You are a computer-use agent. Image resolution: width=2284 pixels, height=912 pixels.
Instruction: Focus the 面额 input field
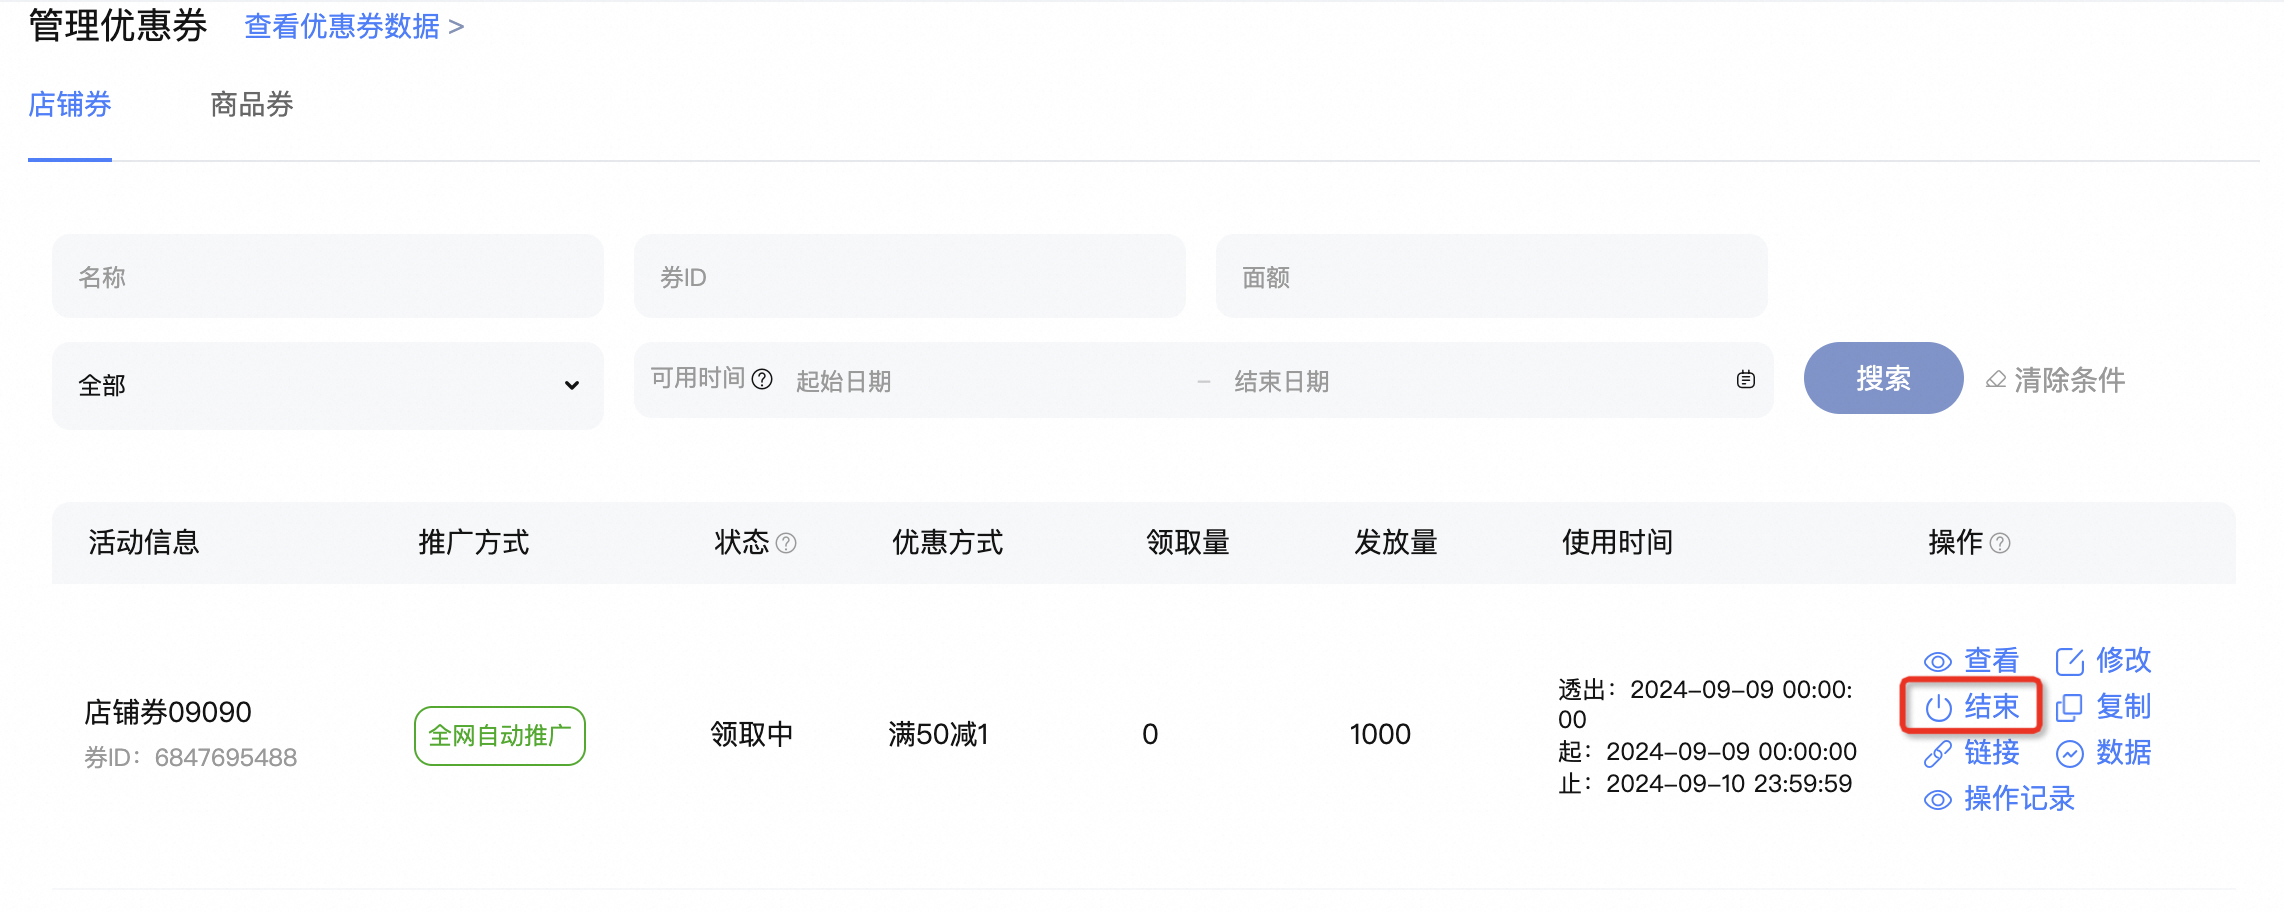(x=1492, y=277)
